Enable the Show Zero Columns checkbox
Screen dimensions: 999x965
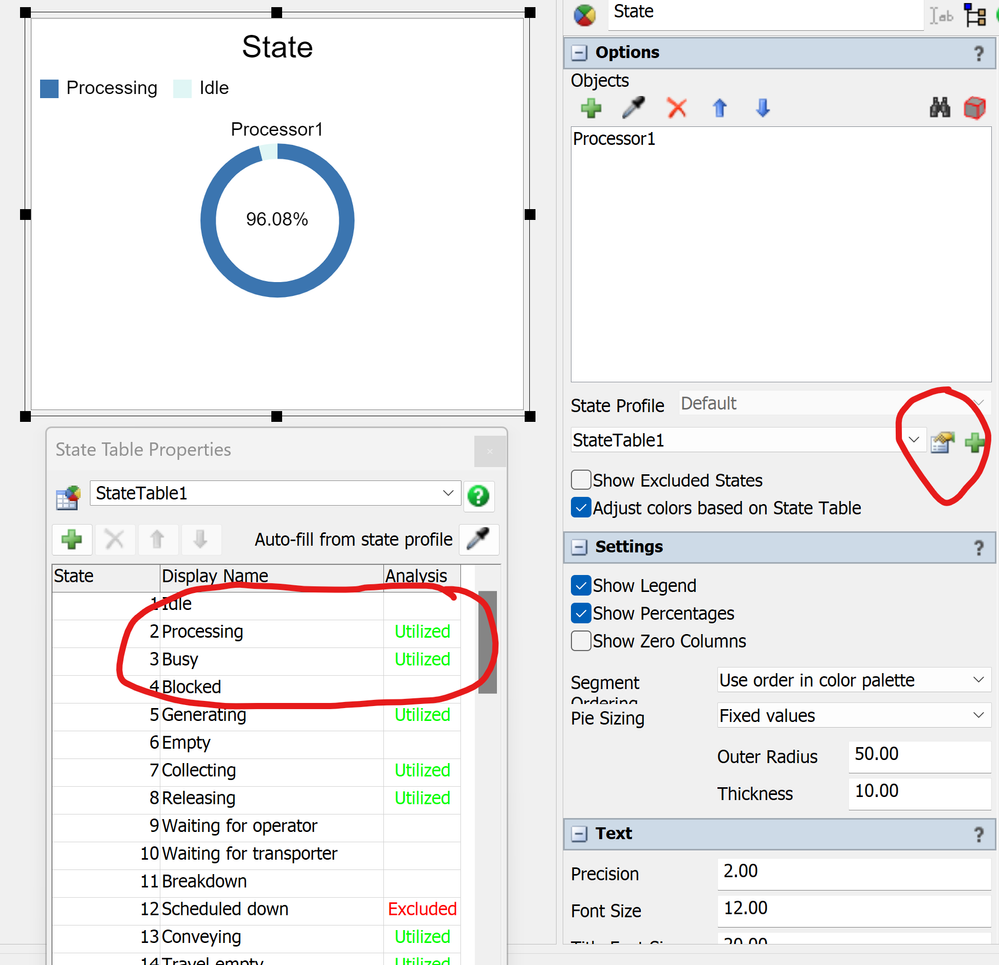(581, 641)
